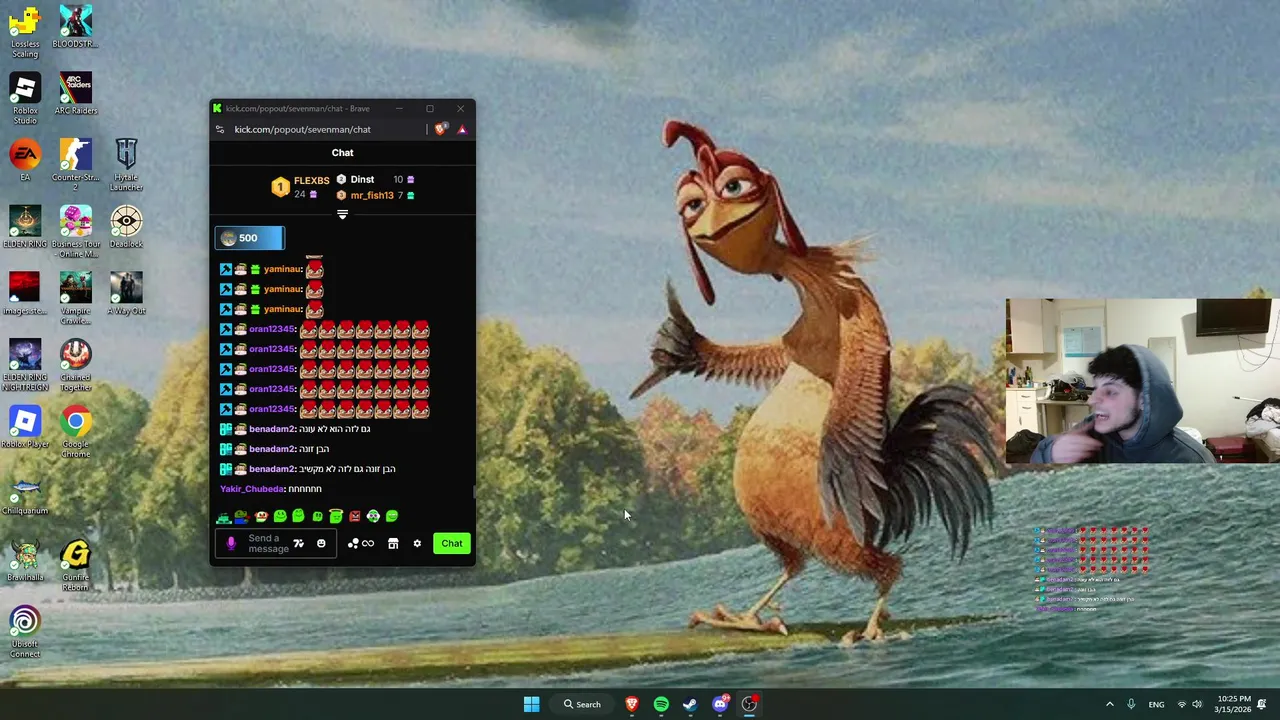Screen dimensions: 1280x720
Task: Select Ubisoft Connect desktop icon
Action: pyautogui.click(x=25, y=633)
